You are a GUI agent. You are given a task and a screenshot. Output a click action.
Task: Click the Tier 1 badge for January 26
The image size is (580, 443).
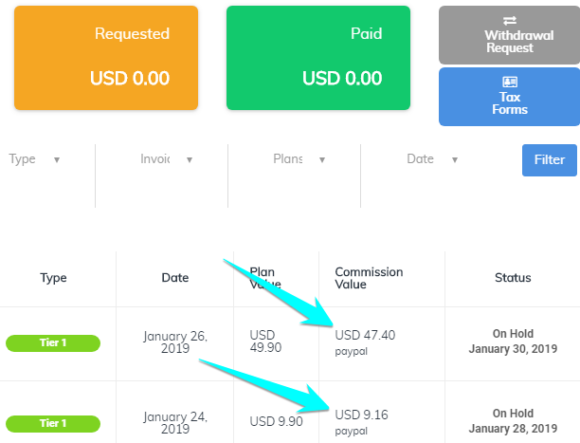(53, 343)
